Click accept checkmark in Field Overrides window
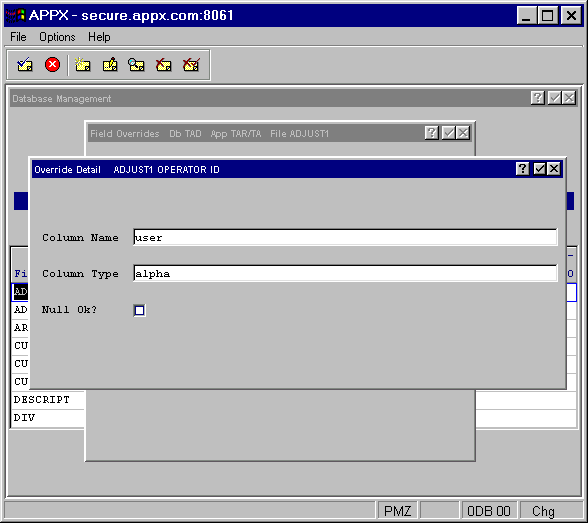 448,133
